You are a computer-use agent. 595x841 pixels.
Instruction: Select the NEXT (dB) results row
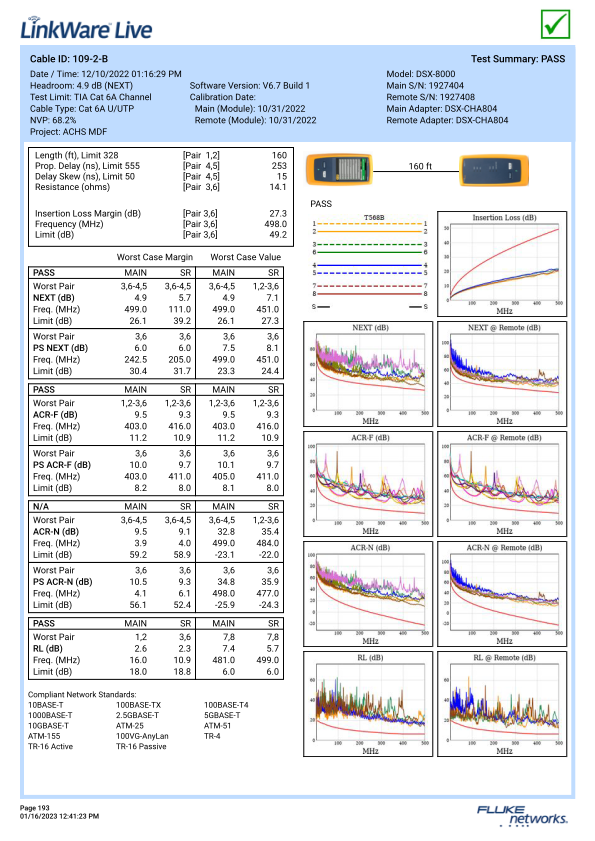(156, 298)
